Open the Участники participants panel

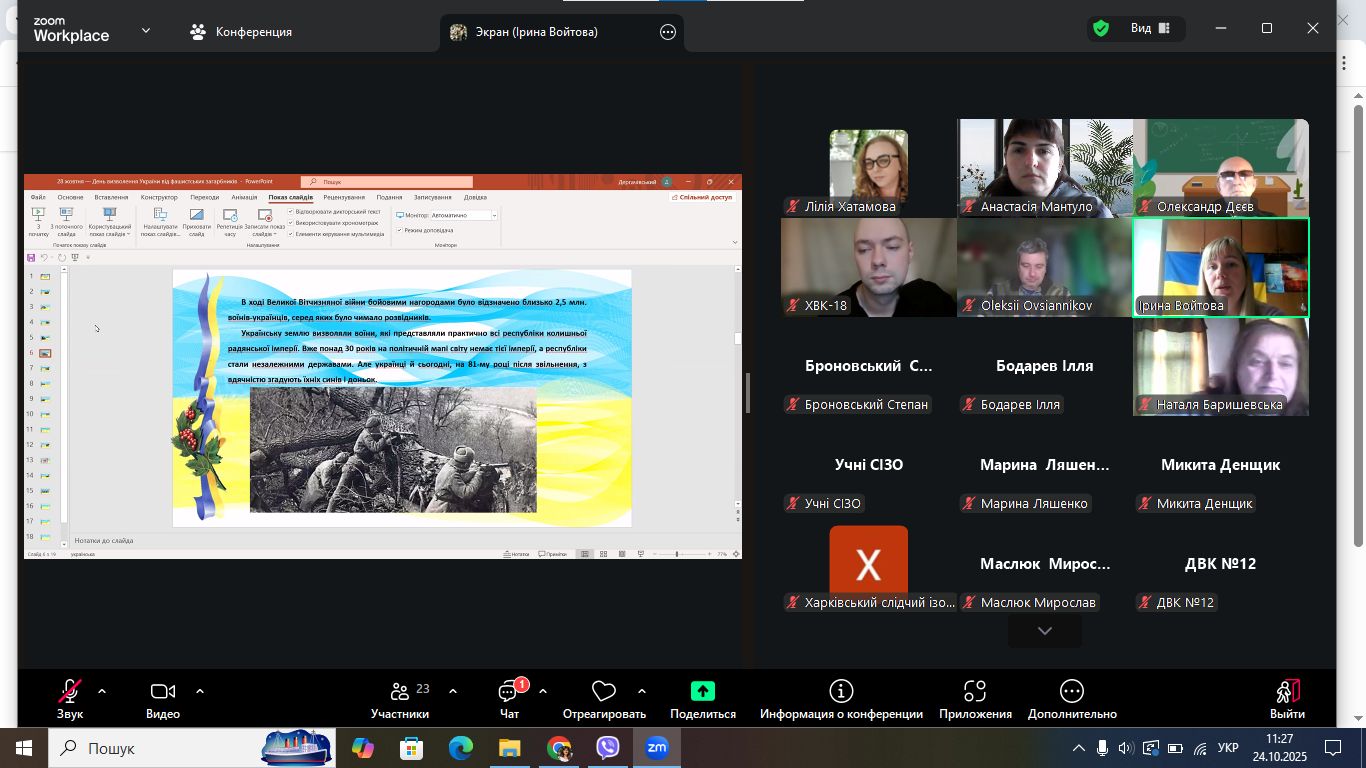399,692
